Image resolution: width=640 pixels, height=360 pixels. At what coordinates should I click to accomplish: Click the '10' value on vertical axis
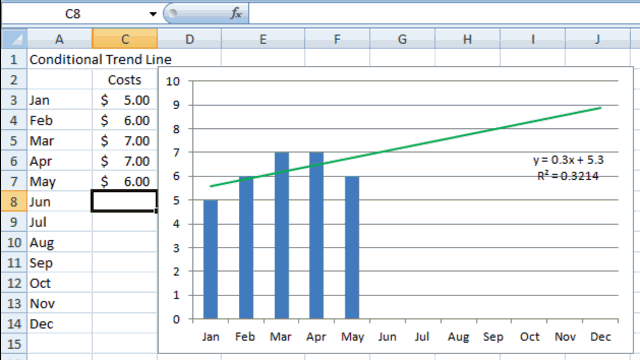click(x=173, y=81)
